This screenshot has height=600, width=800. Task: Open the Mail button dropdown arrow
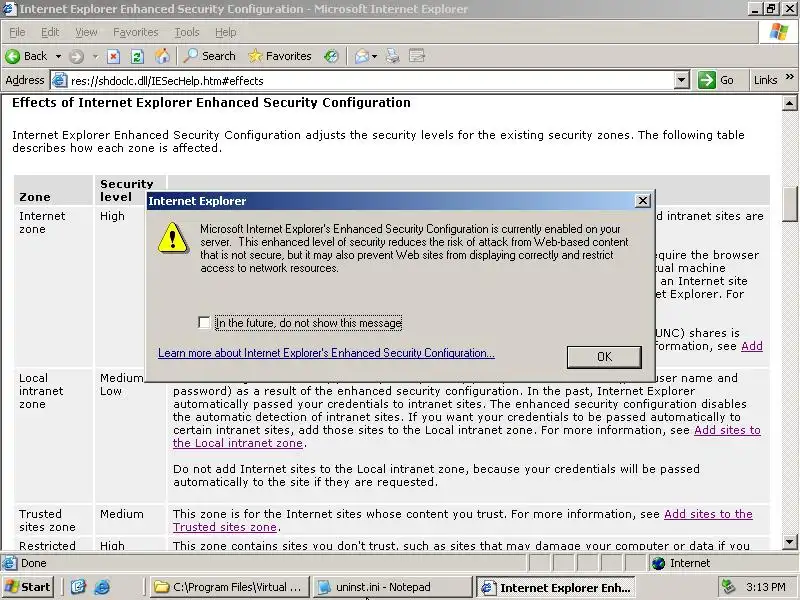[374, 56]
